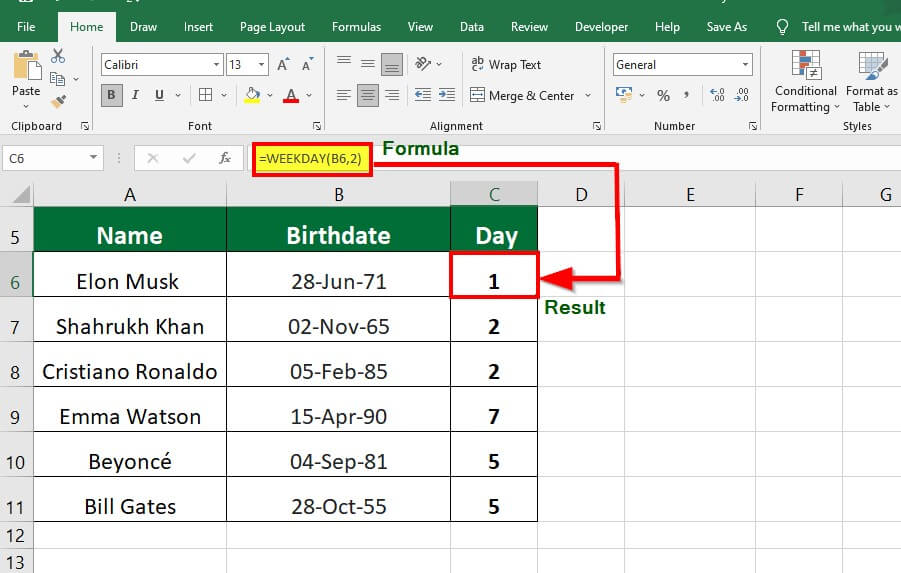Open Orientation text rotation icon

click(423, 64)
